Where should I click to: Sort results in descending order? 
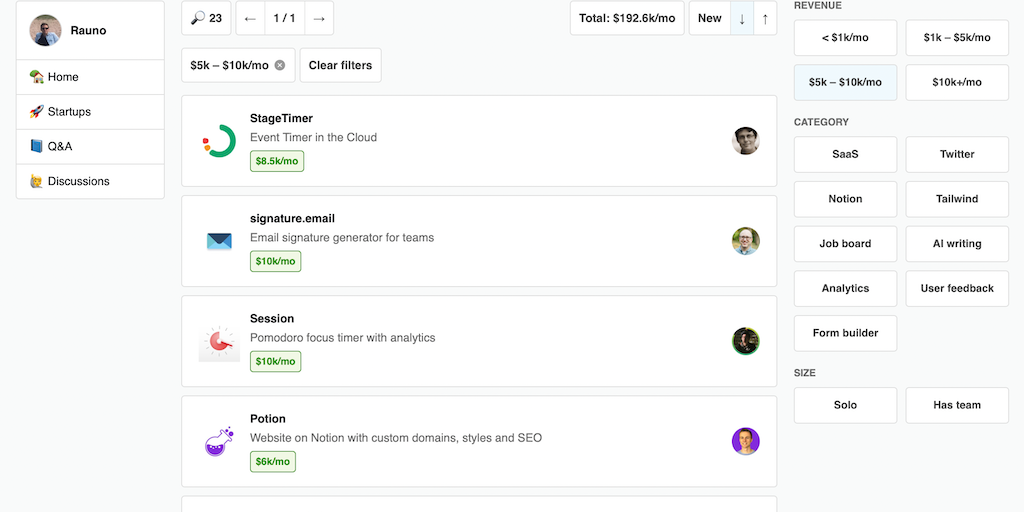[742, 18]
